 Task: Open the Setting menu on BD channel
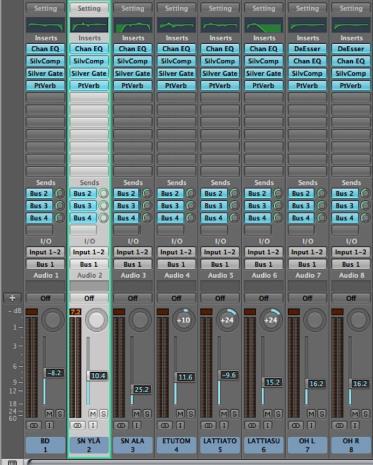coord(45,8)
